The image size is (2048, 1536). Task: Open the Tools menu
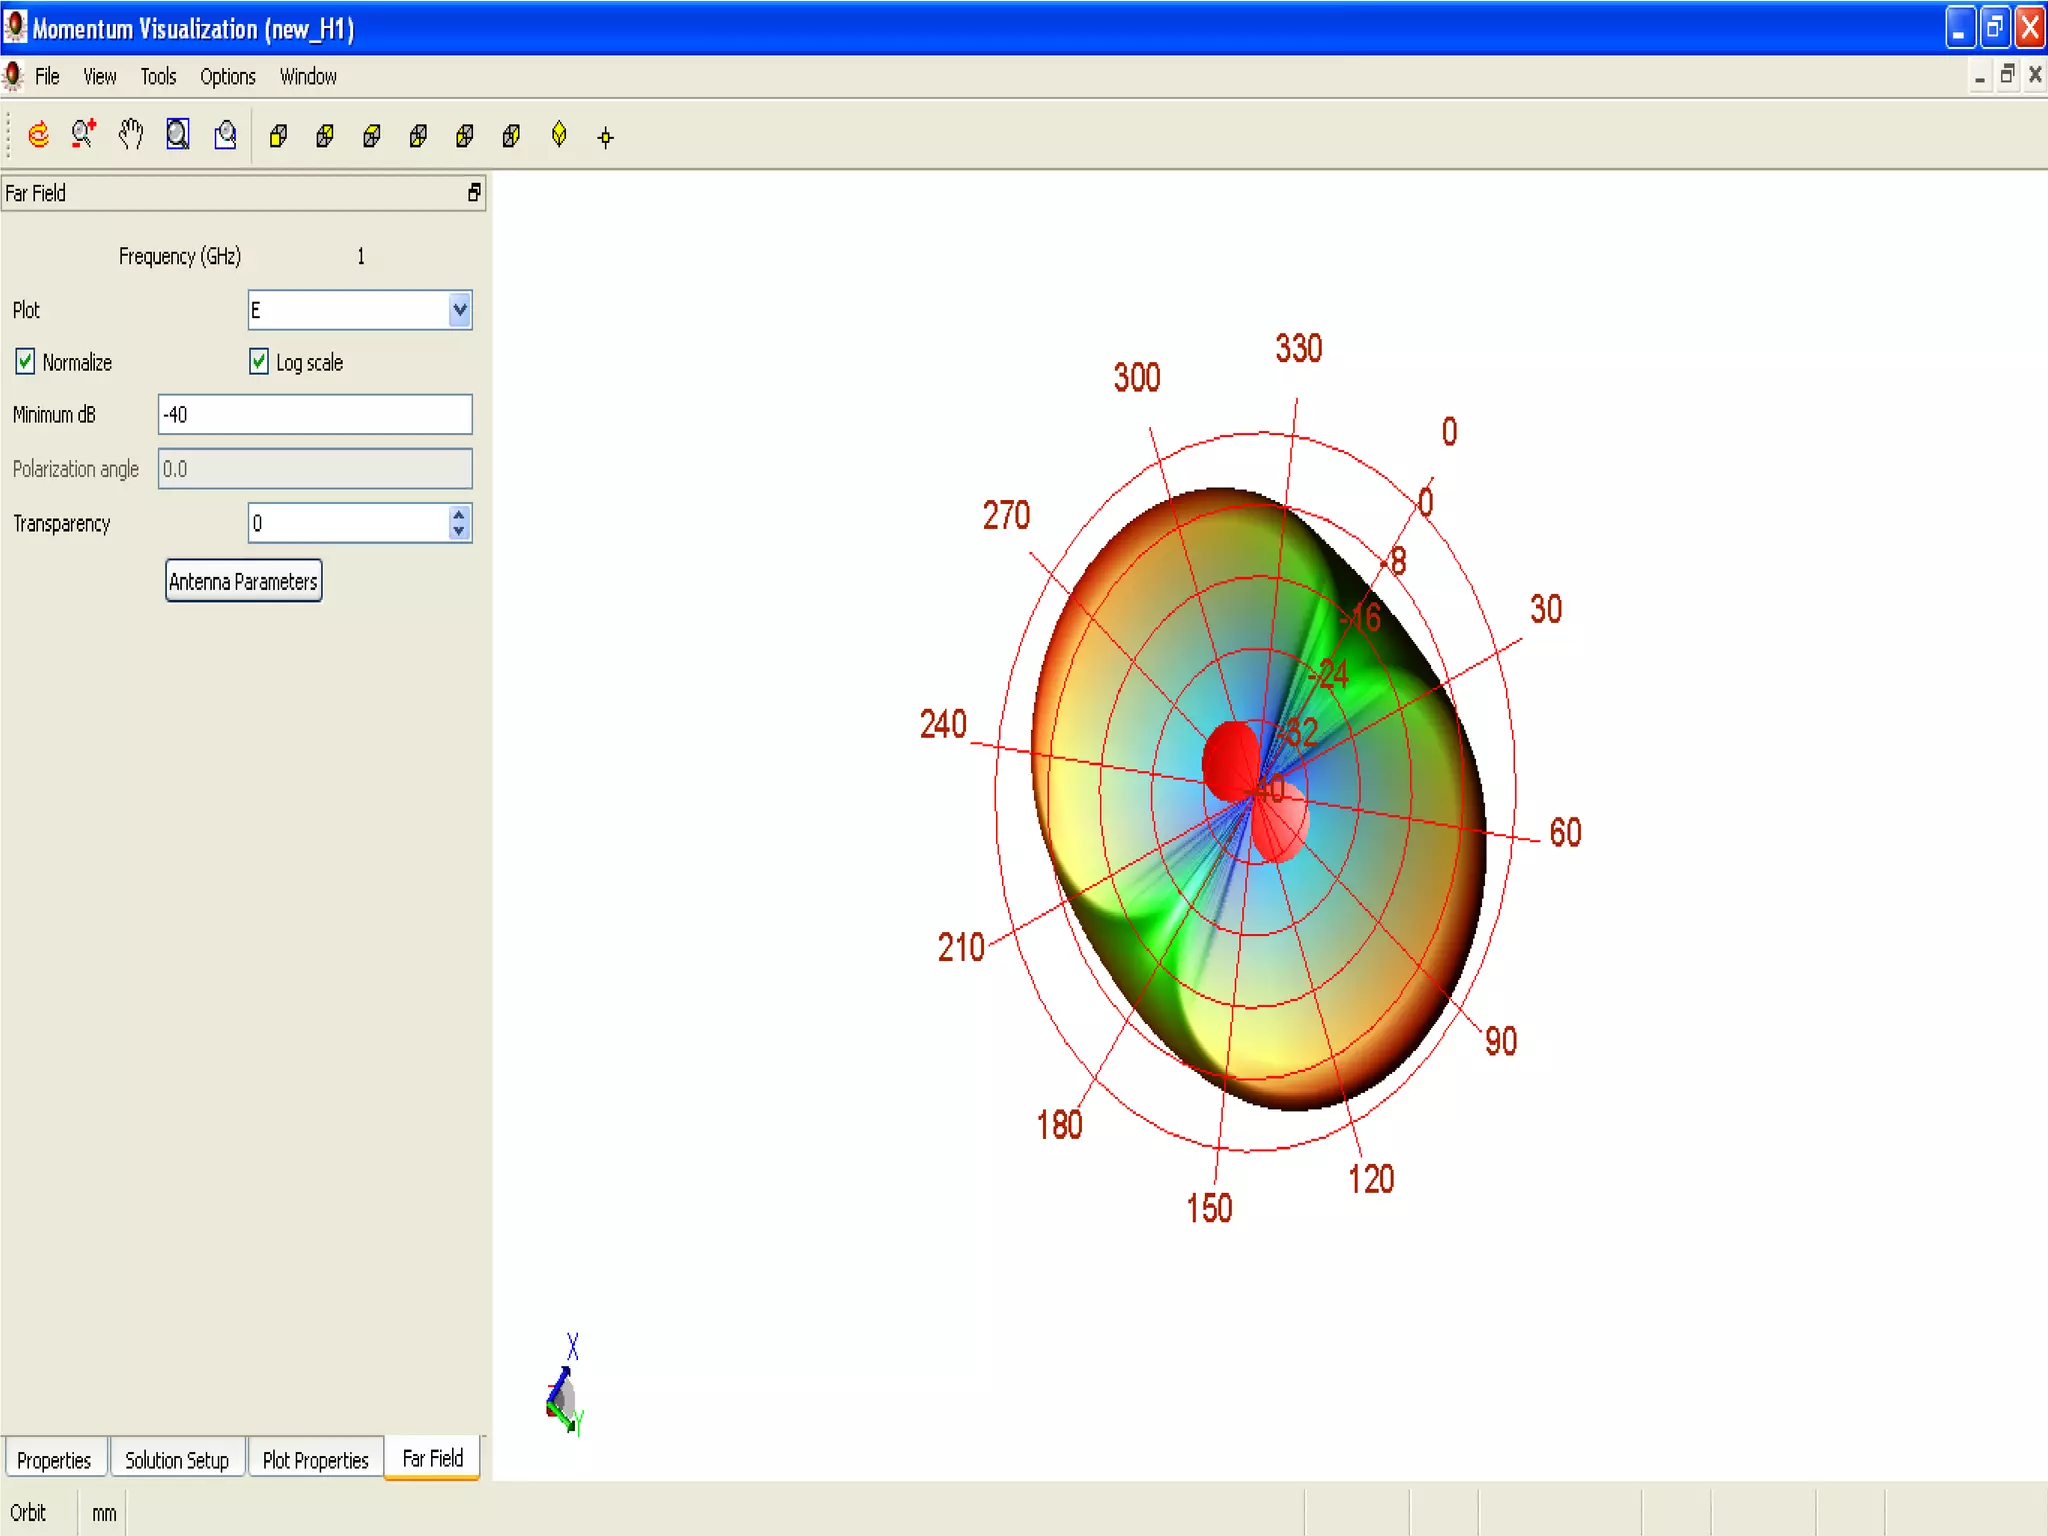158,77
